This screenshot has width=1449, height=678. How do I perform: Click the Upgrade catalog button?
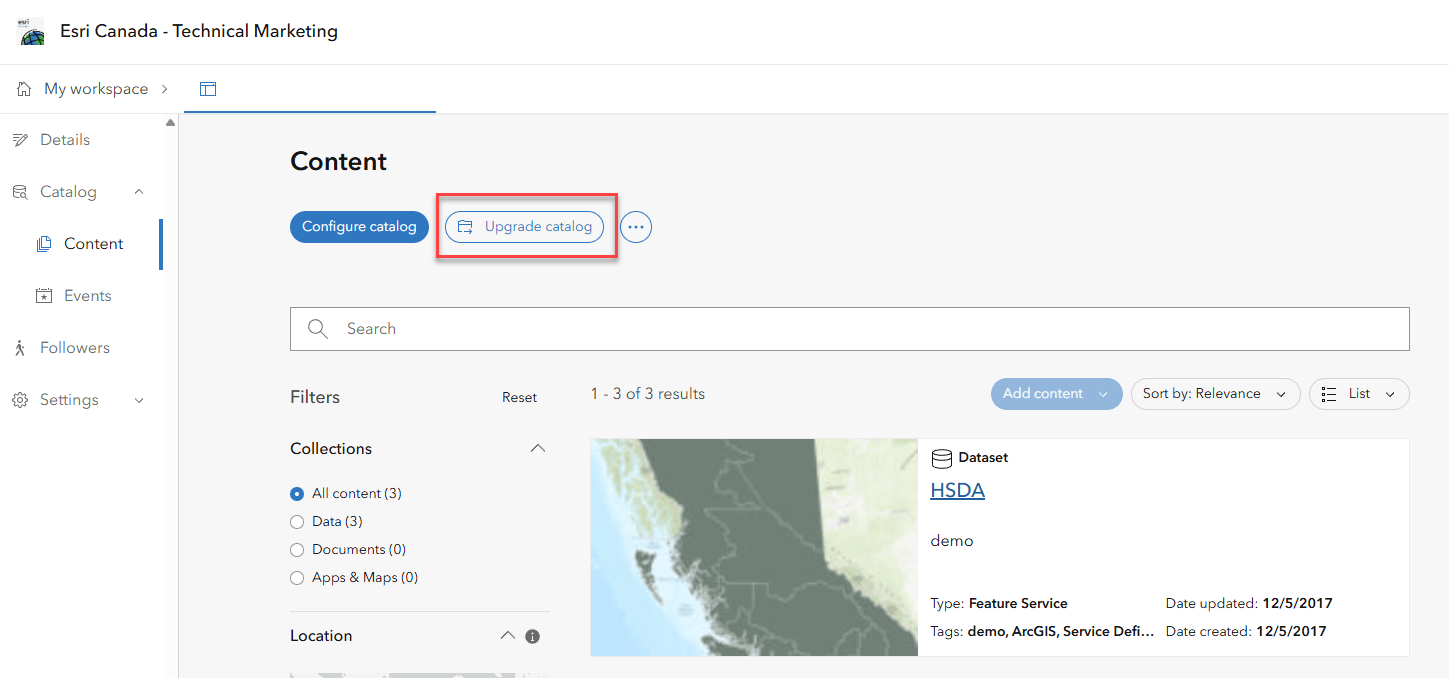tap(524, 227)
